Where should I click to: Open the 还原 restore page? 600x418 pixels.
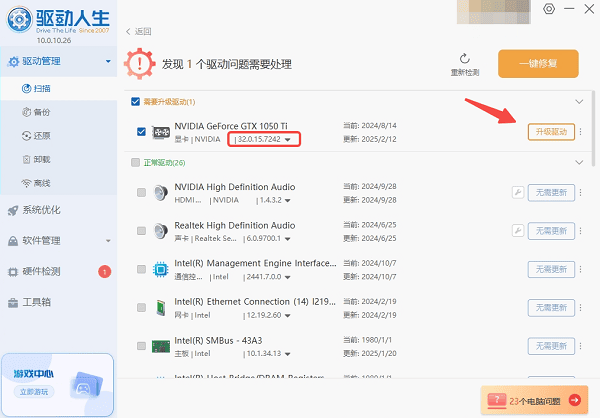(59, 136)
